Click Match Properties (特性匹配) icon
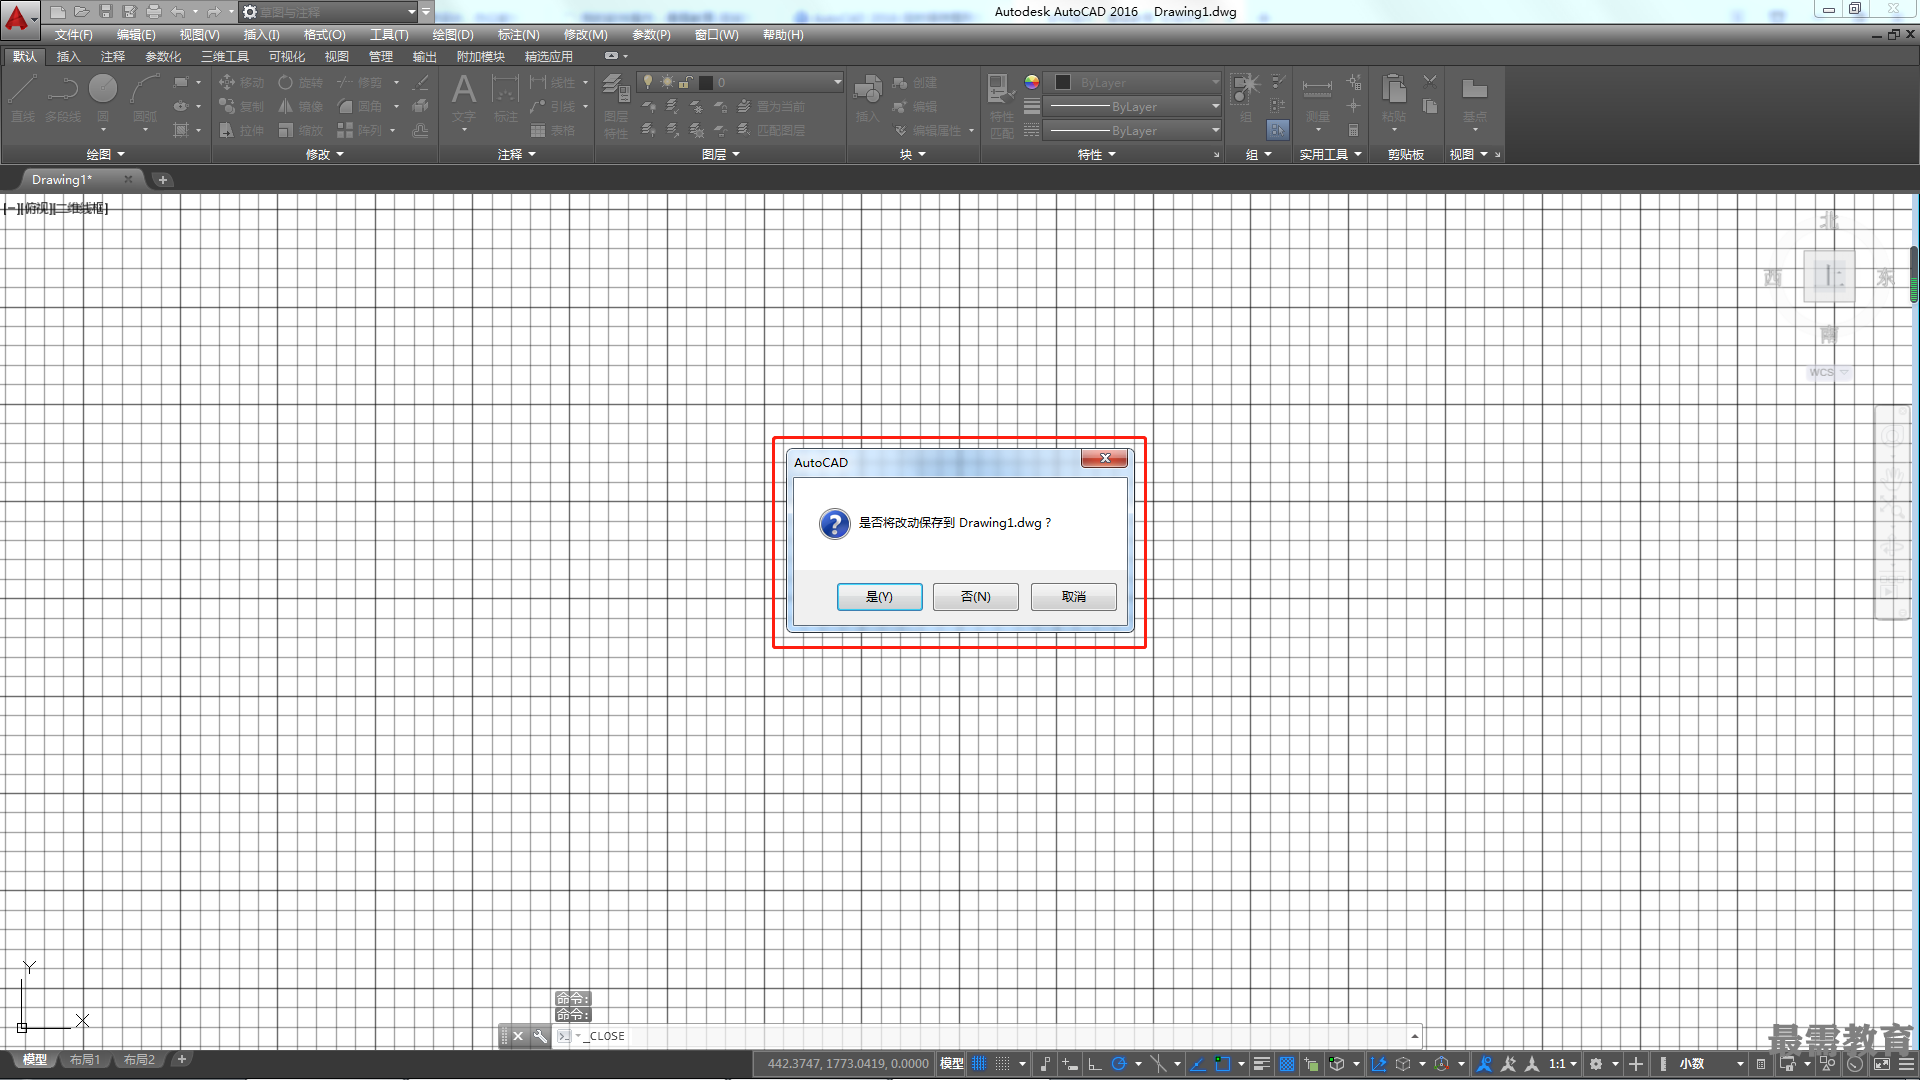Screen dimensions: 1920x1080 [1001, 106]
